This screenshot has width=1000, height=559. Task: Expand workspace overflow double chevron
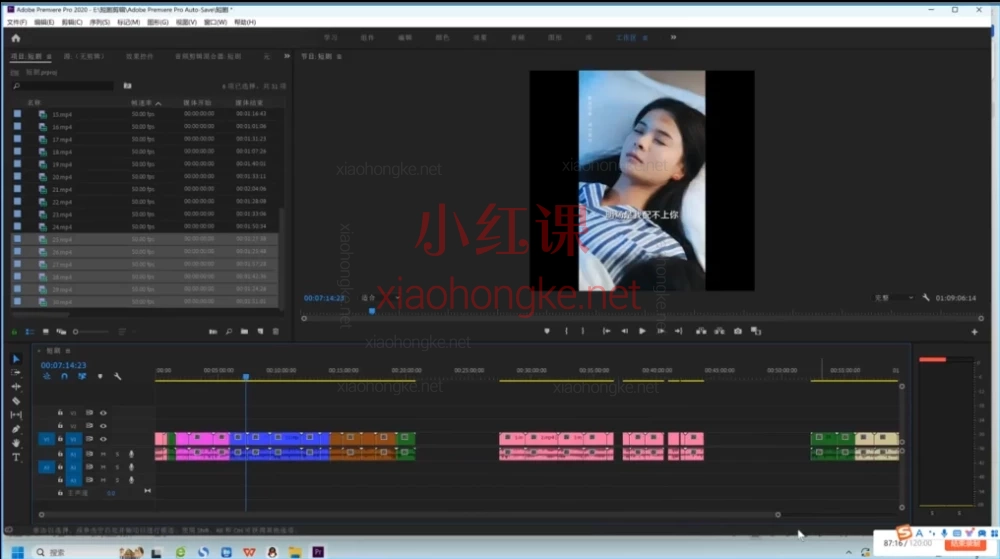tap(673, 38)
